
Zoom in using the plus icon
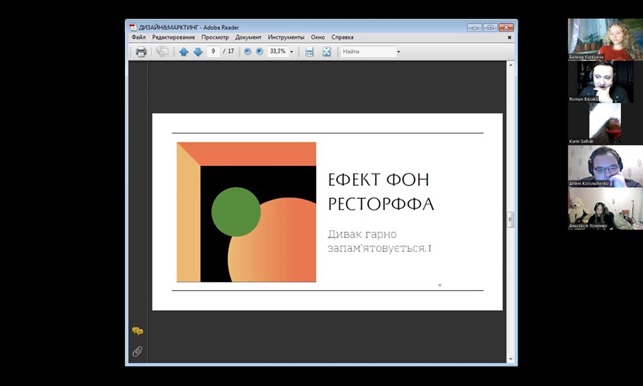259,52
